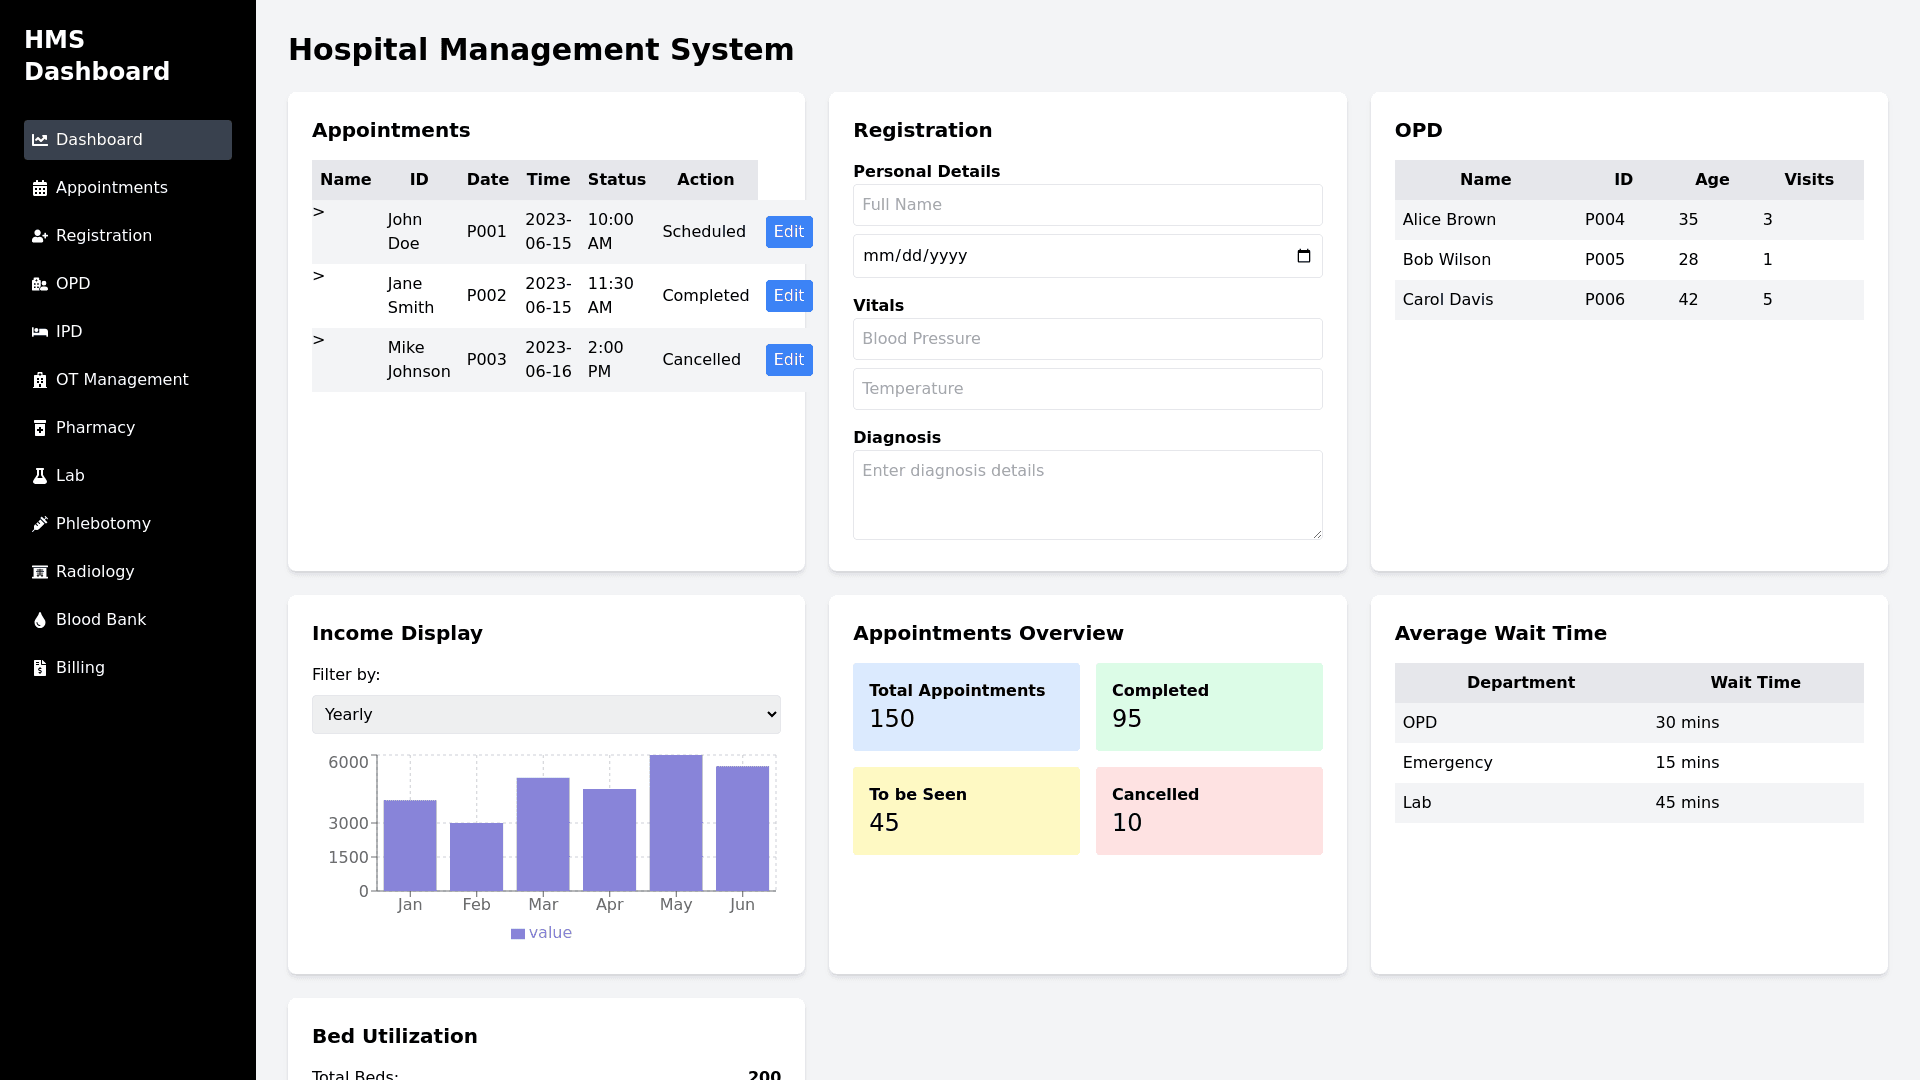Expand Jane Smith appointment row
The image size is (1920, 1080).
click(x=319, y=276)
